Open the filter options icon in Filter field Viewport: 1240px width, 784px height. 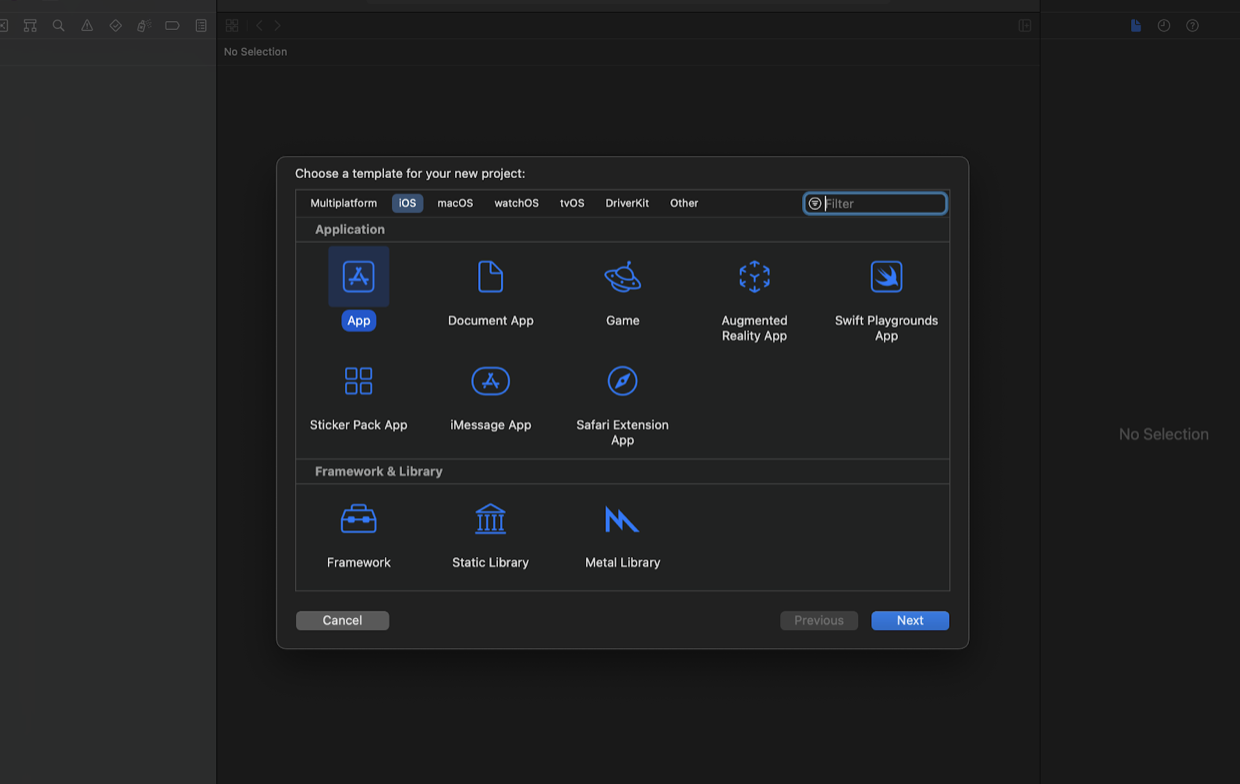(815, 204)
